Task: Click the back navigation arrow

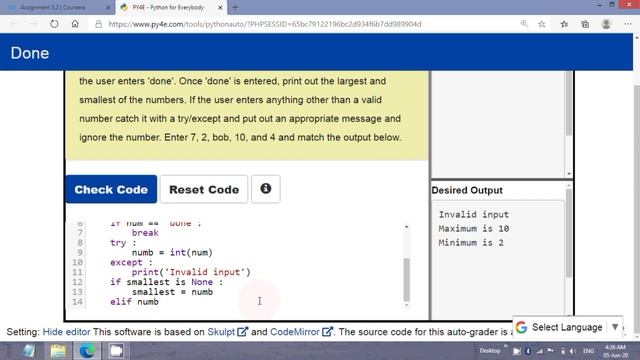Action: coord(13,24)
